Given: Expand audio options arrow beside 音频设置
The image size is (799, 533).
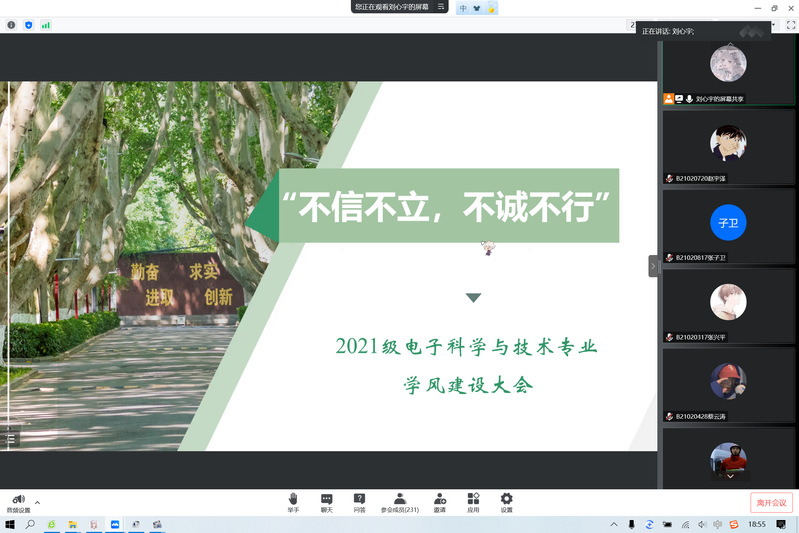Looking at the screenshot, I should coord(38,502).
